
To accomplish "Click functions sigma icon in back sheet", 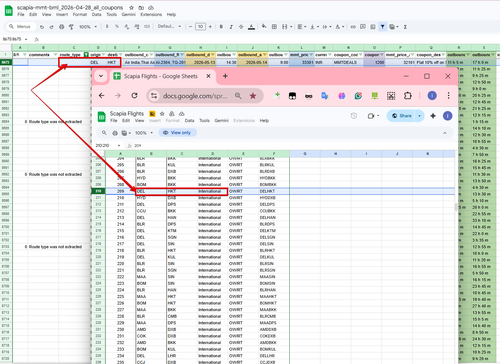I will pos(405,27).
